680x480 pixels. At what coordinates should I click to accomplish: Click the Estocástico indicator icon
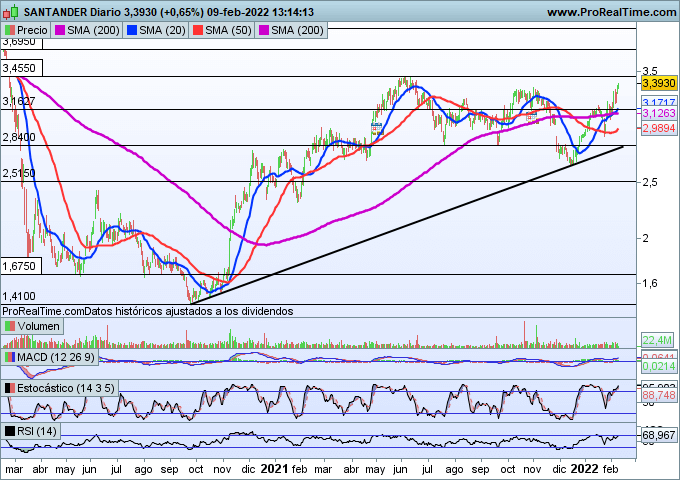pos(10,388)
